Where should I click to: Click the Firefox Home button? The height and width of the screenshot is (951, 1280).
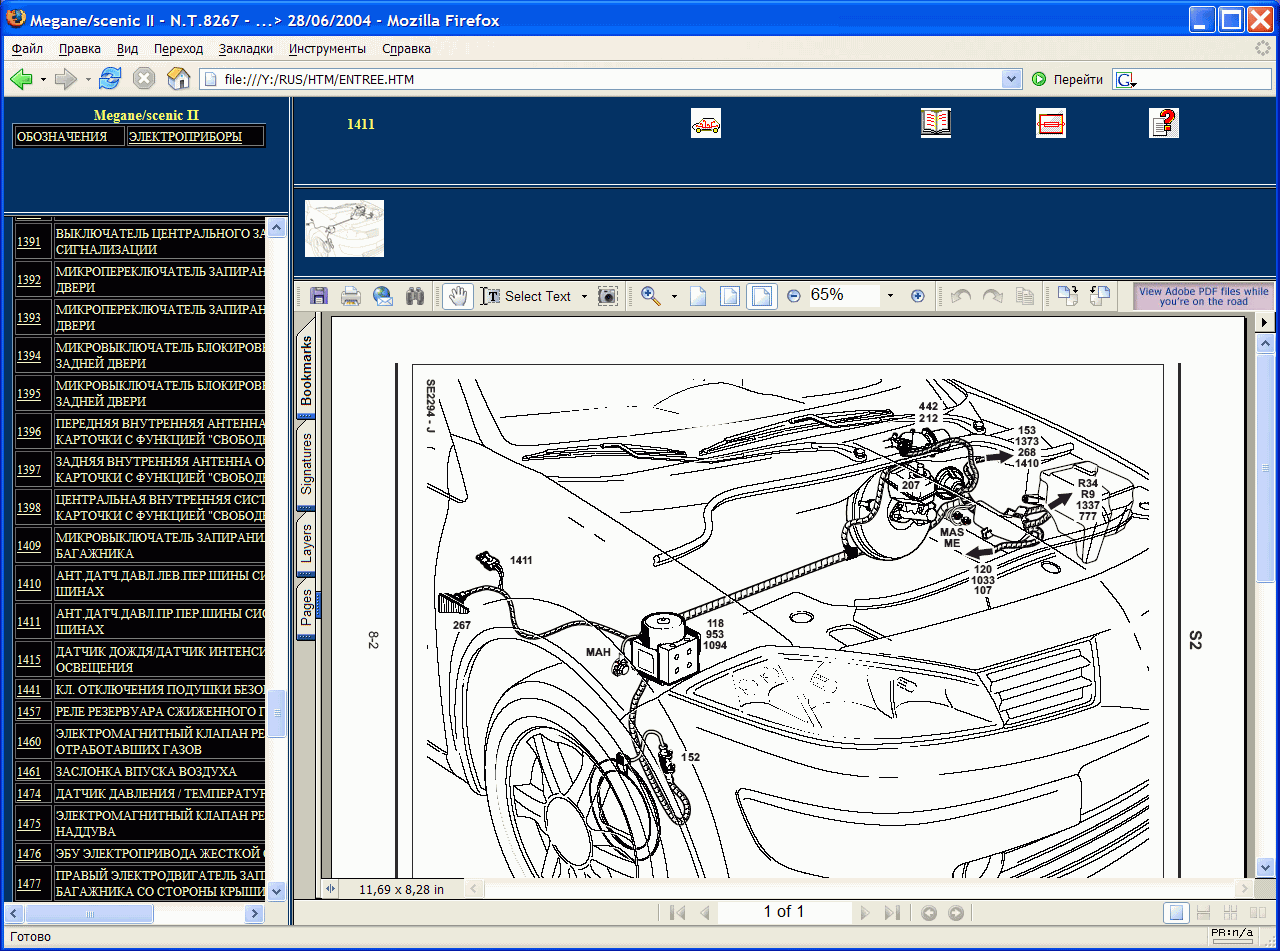pos(178,79)
